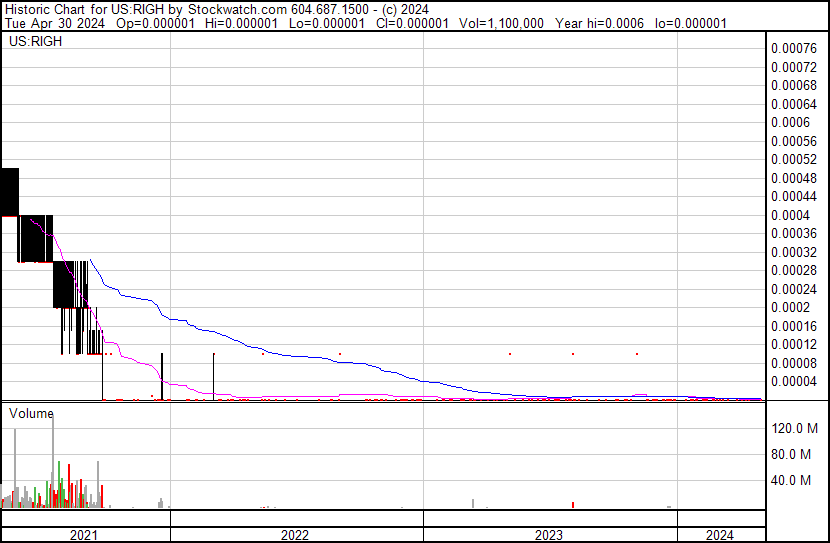Screen dimensions: 830x543
Task: Click the 0.00004 price axis label
Action: [794, 381]
